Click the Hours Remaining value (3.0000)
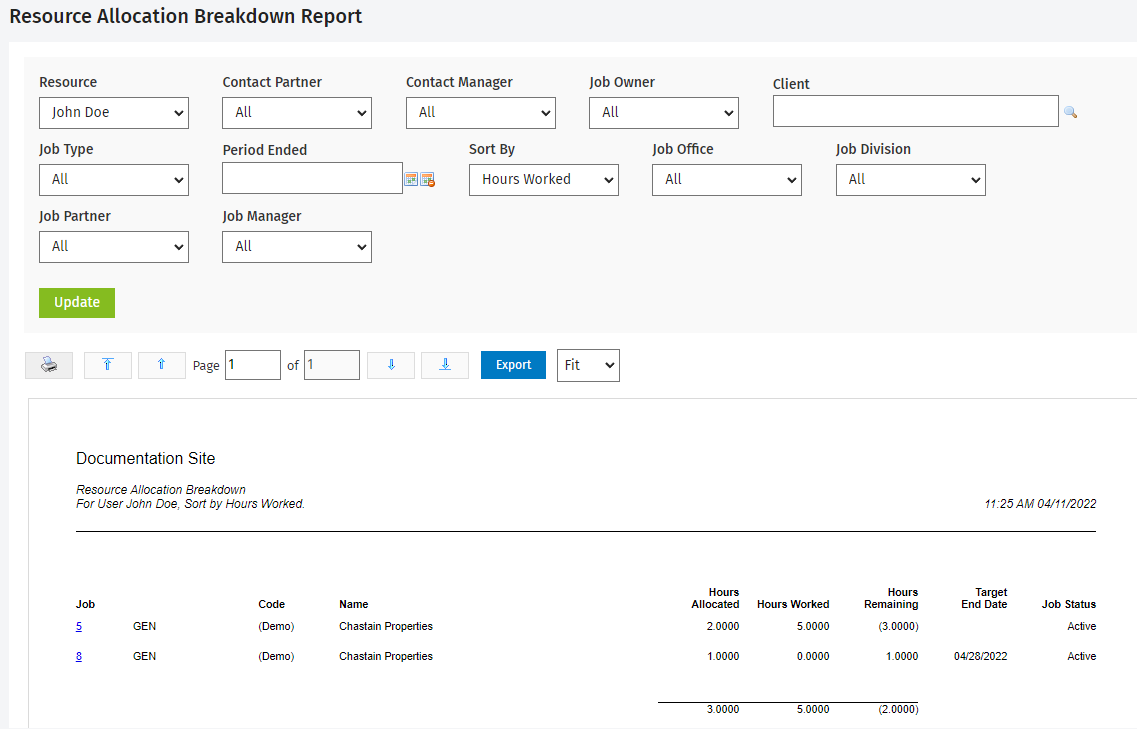 898,626
